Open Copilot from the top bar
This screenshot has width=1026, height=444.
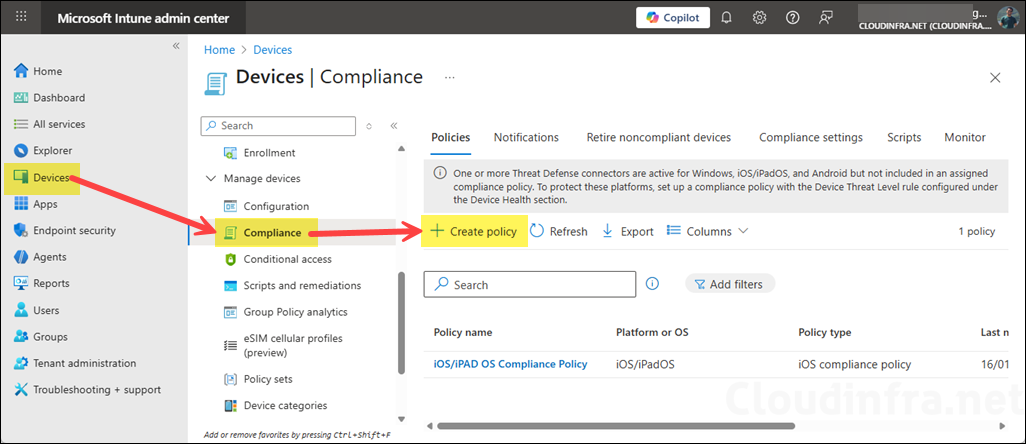pyautogui.click(x=673, y=18)
